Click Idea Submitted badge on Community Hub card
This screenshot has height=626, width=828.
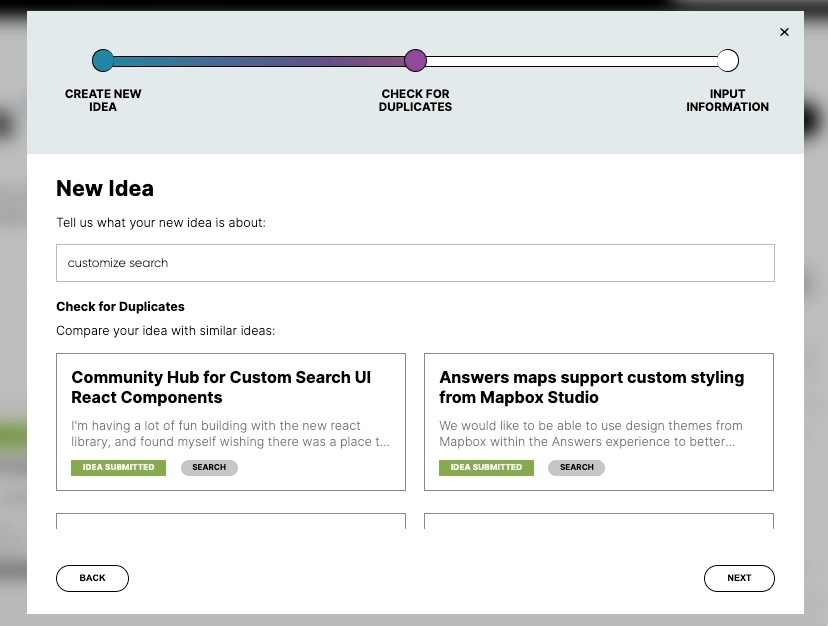click(118, 468)
